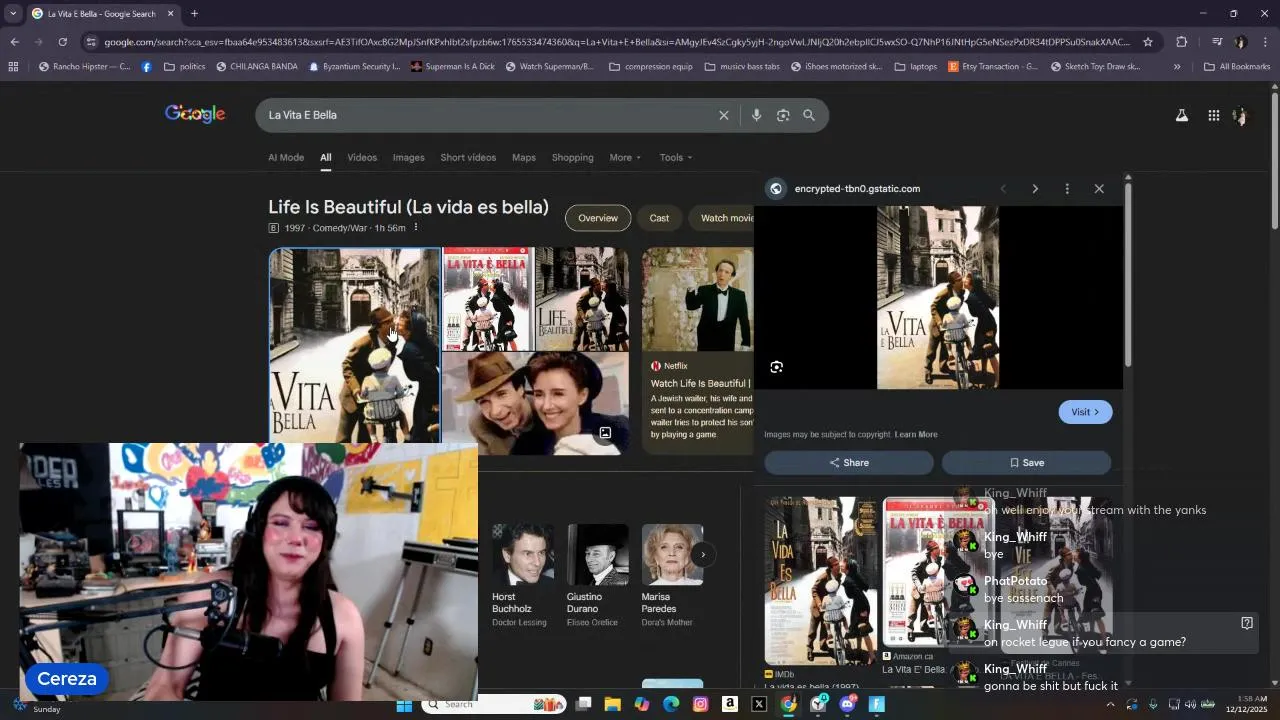
Task: Open the musicv bass tabs bookmark folder
Action: tap(742, 67)
